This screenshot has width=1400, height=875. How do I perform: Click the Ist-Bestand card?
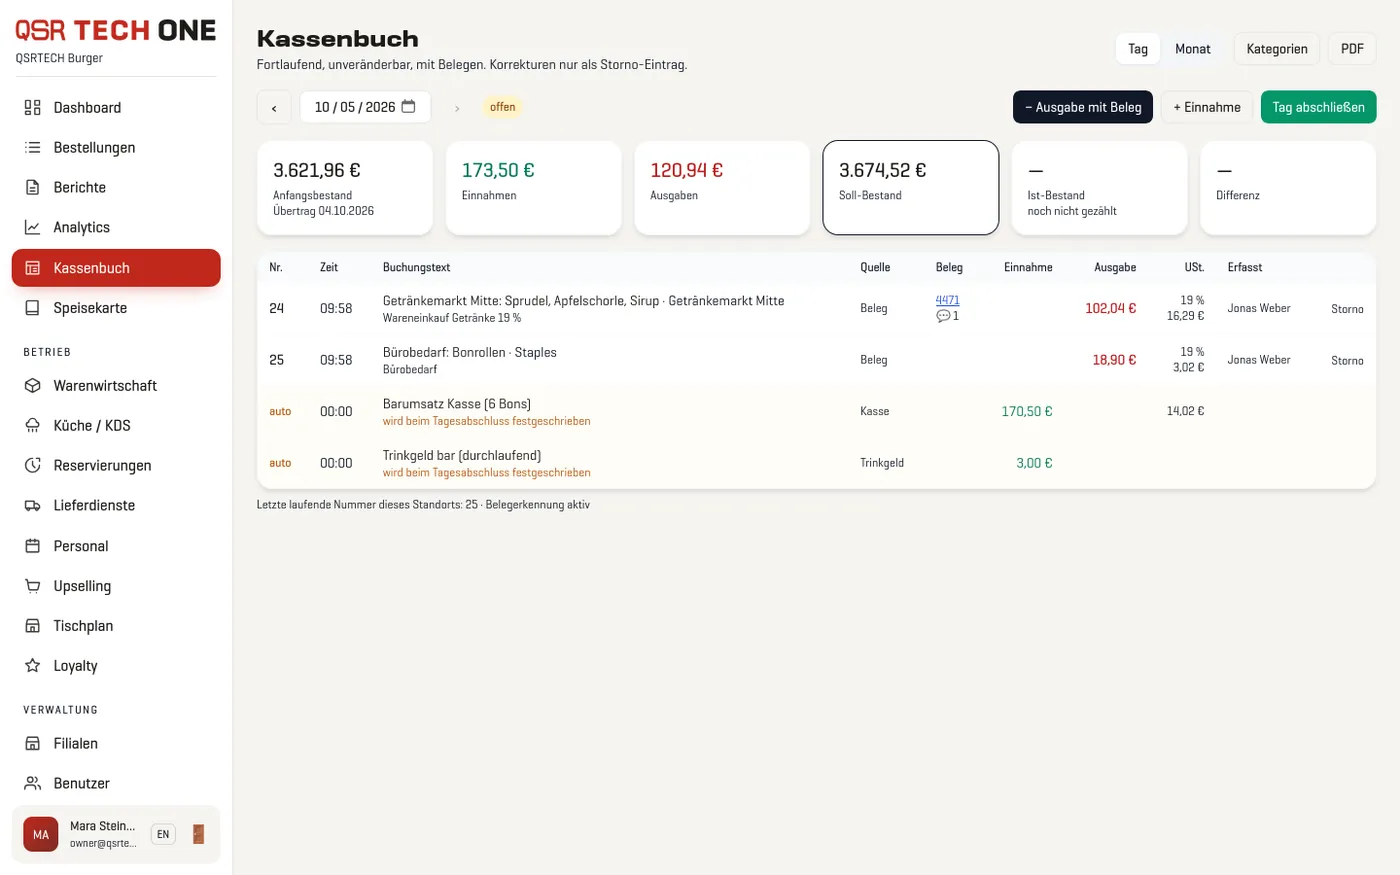pos(1100,188)
